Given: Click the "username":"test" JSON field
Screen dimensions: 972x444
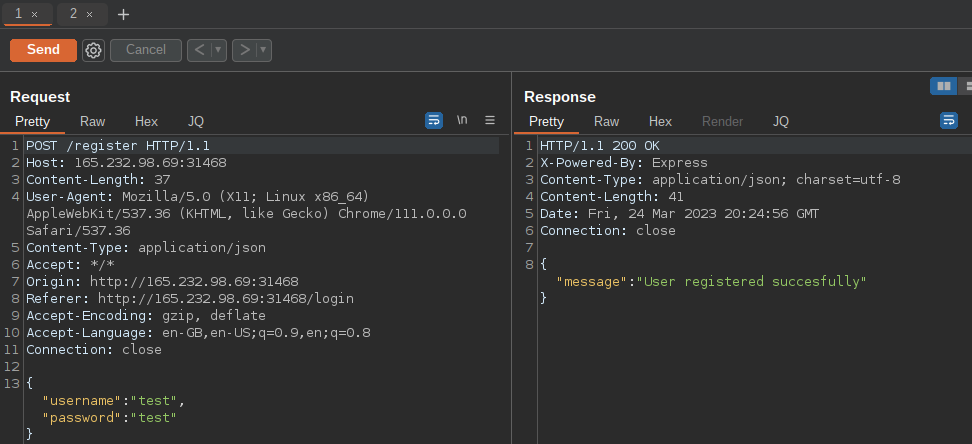Looking at the screenshot, I should tap(113, 401).
